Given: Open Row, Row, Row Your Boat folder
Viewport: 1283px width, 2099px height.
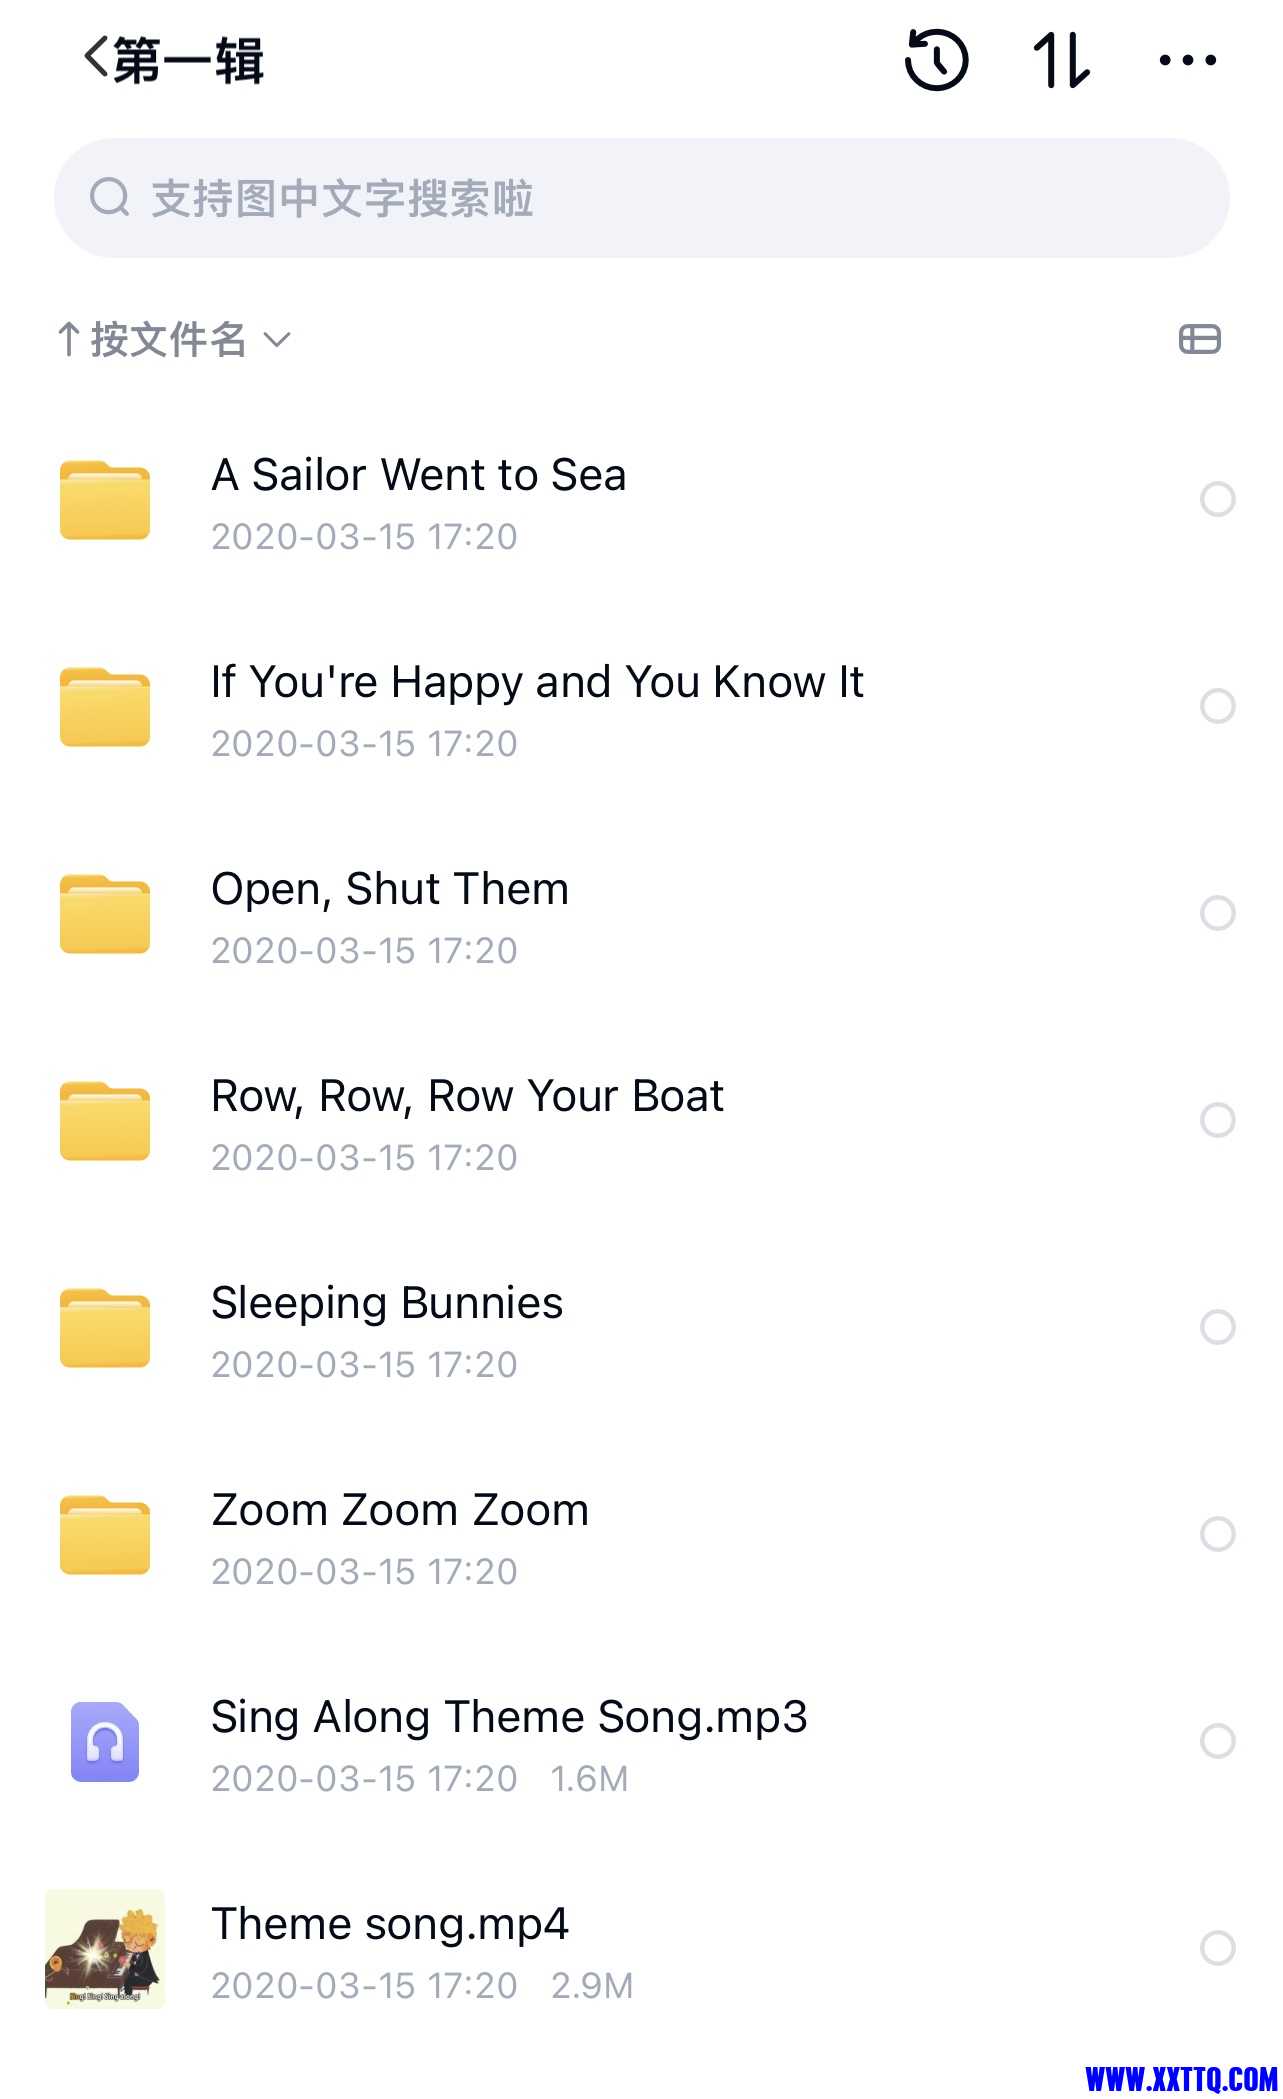Looking at the screenshot, I should pos(641,1120).
